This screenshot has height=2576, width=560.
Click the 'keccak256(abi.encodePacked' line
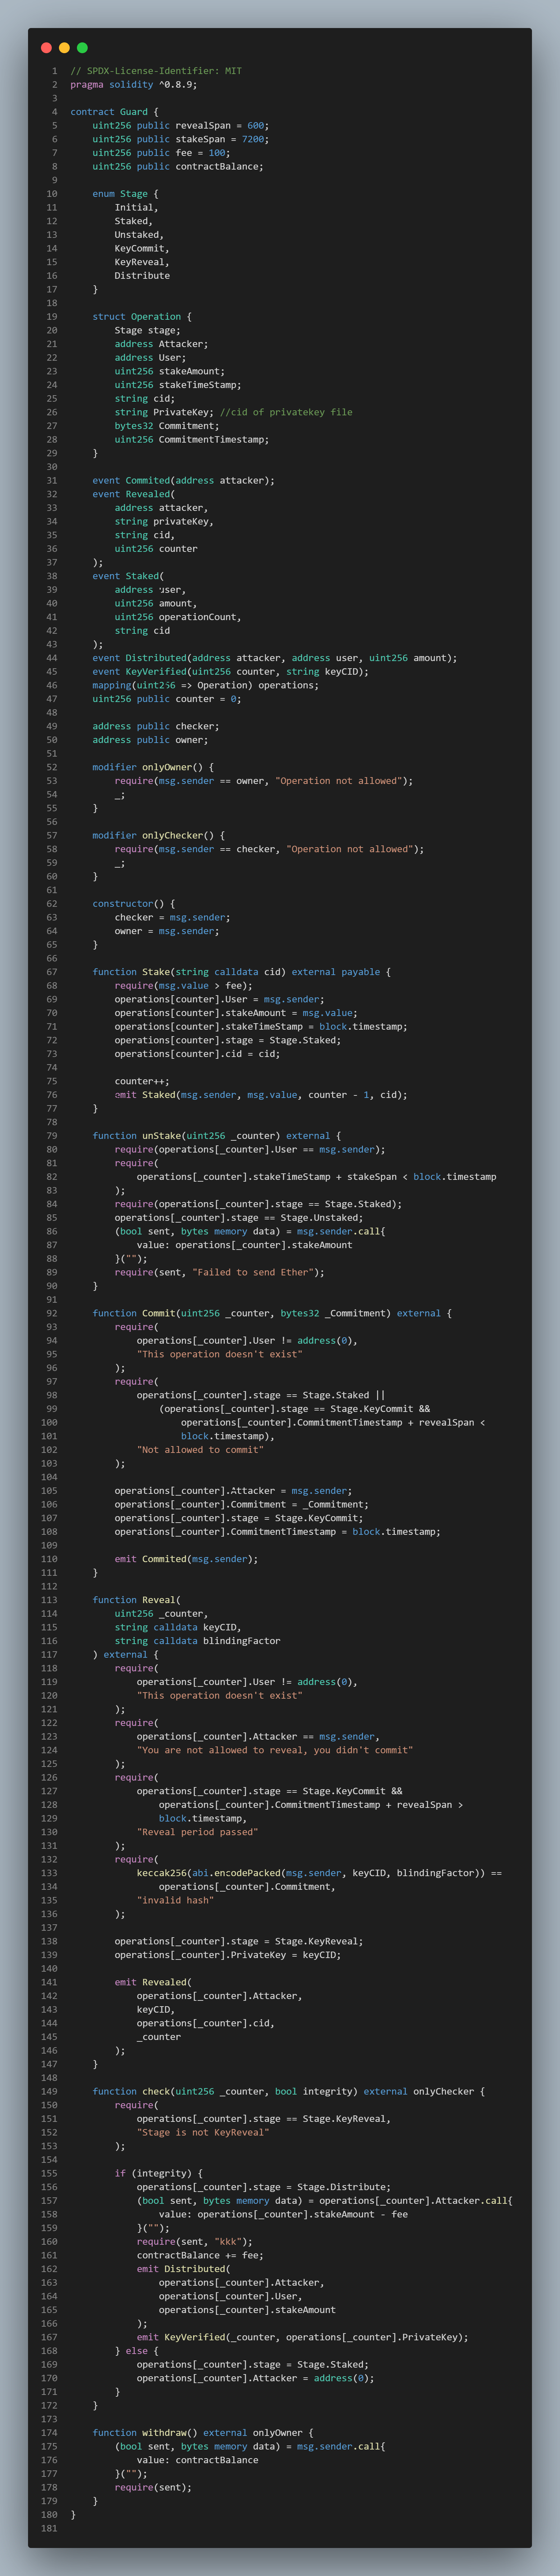(319, 1873)
